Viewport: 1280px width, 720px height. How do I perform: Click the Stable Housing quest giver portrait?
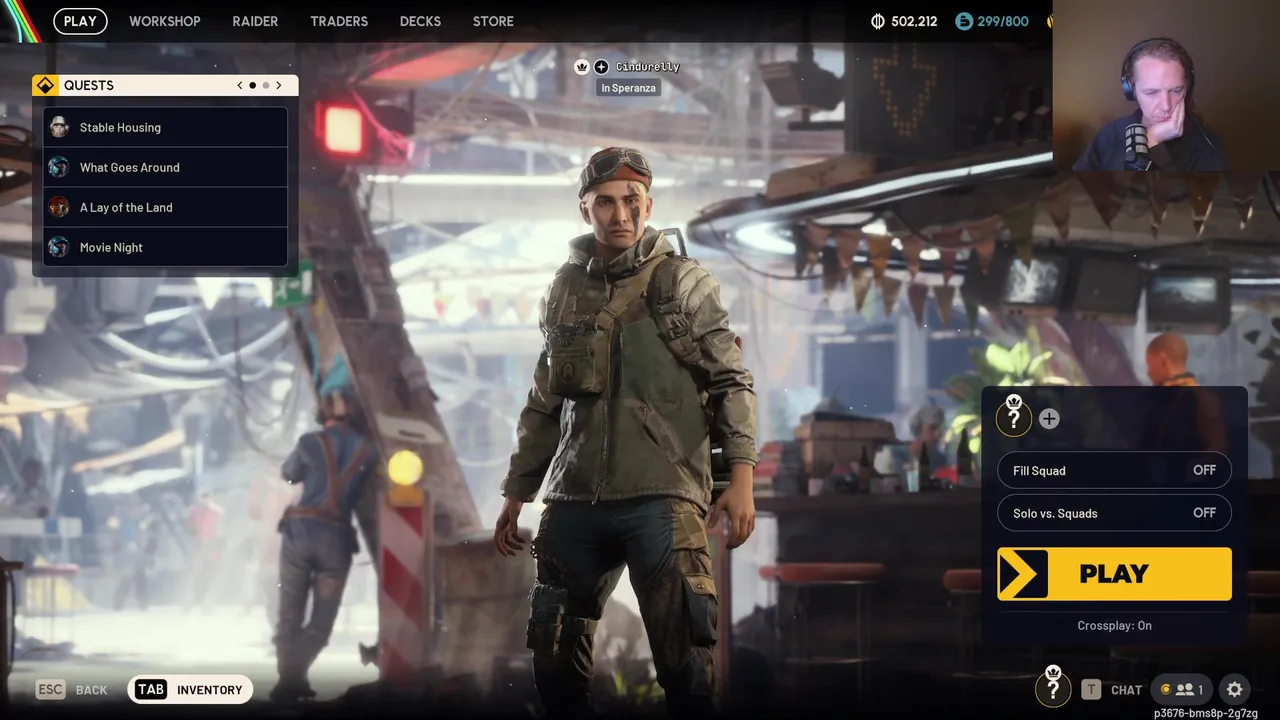59,127
